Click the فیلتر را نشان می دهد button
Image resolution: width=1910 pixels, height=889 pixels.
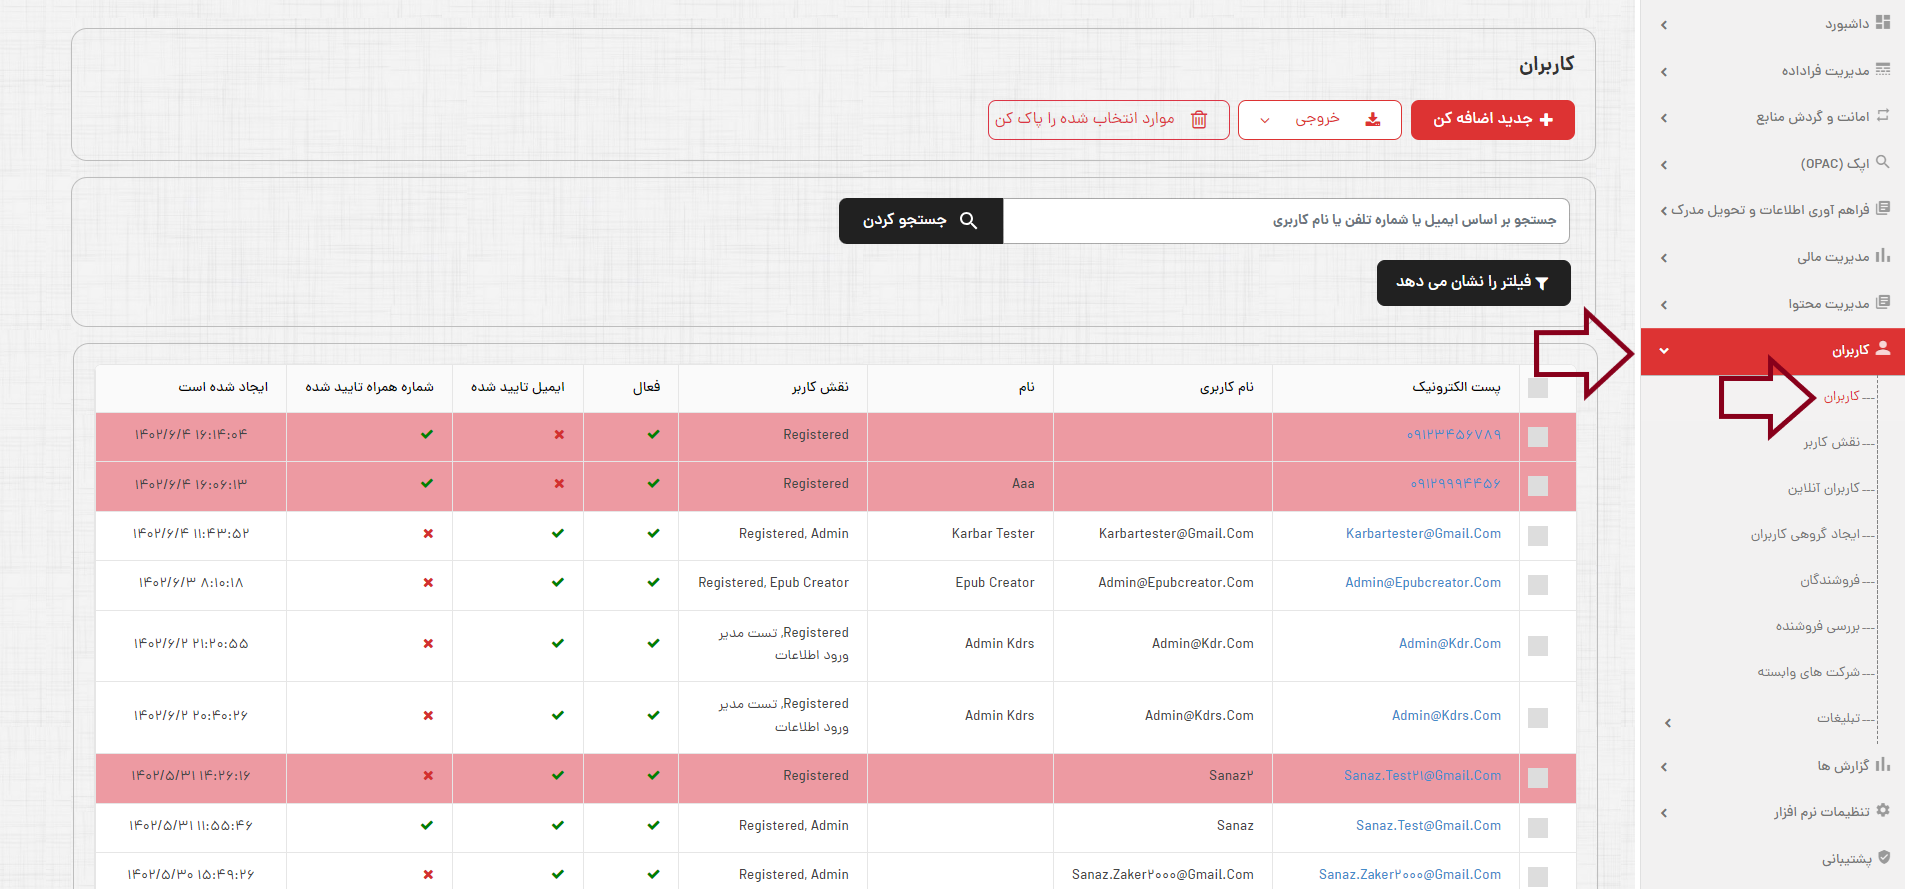pos(1473,283)
